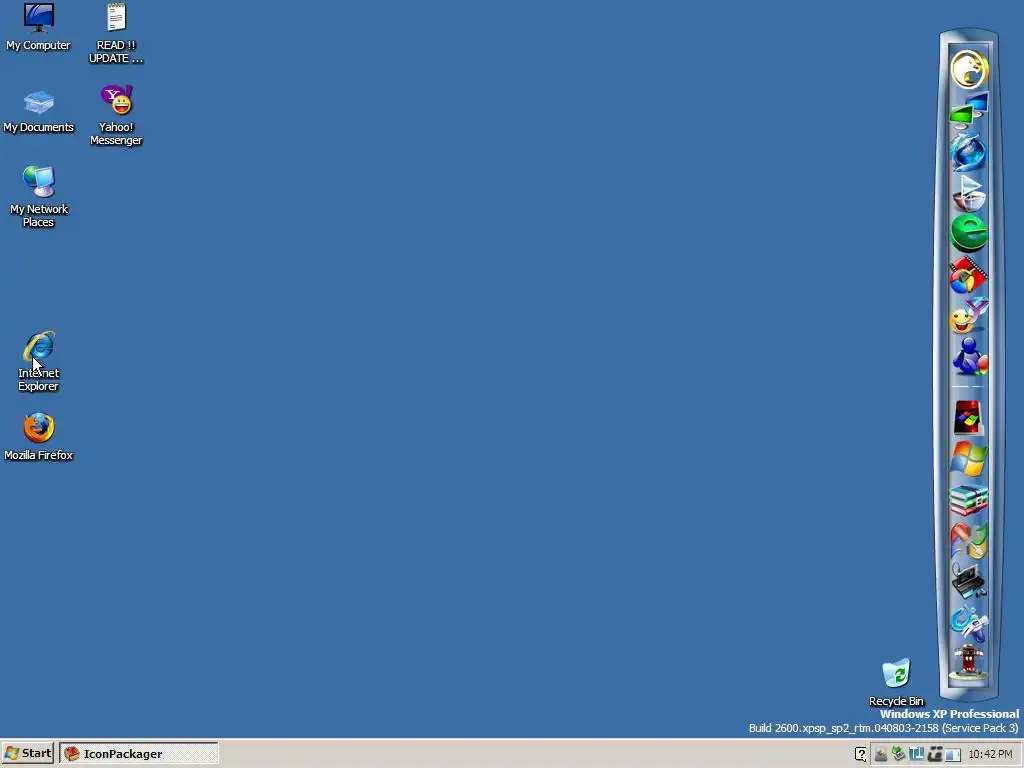Image resolution: width=1024 pixels, height=768 pixels.
Task: Click the Windows flag with tools dock icon
Action: coord(969,541)
